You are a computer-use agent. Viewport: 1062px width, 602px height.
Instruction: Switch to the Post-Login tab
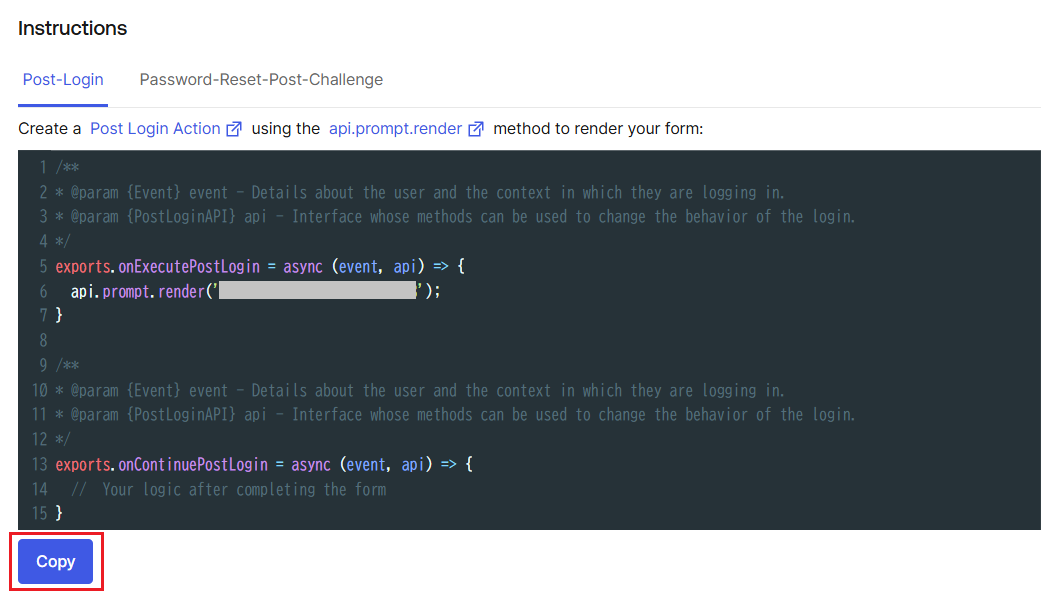coord(63,80)
